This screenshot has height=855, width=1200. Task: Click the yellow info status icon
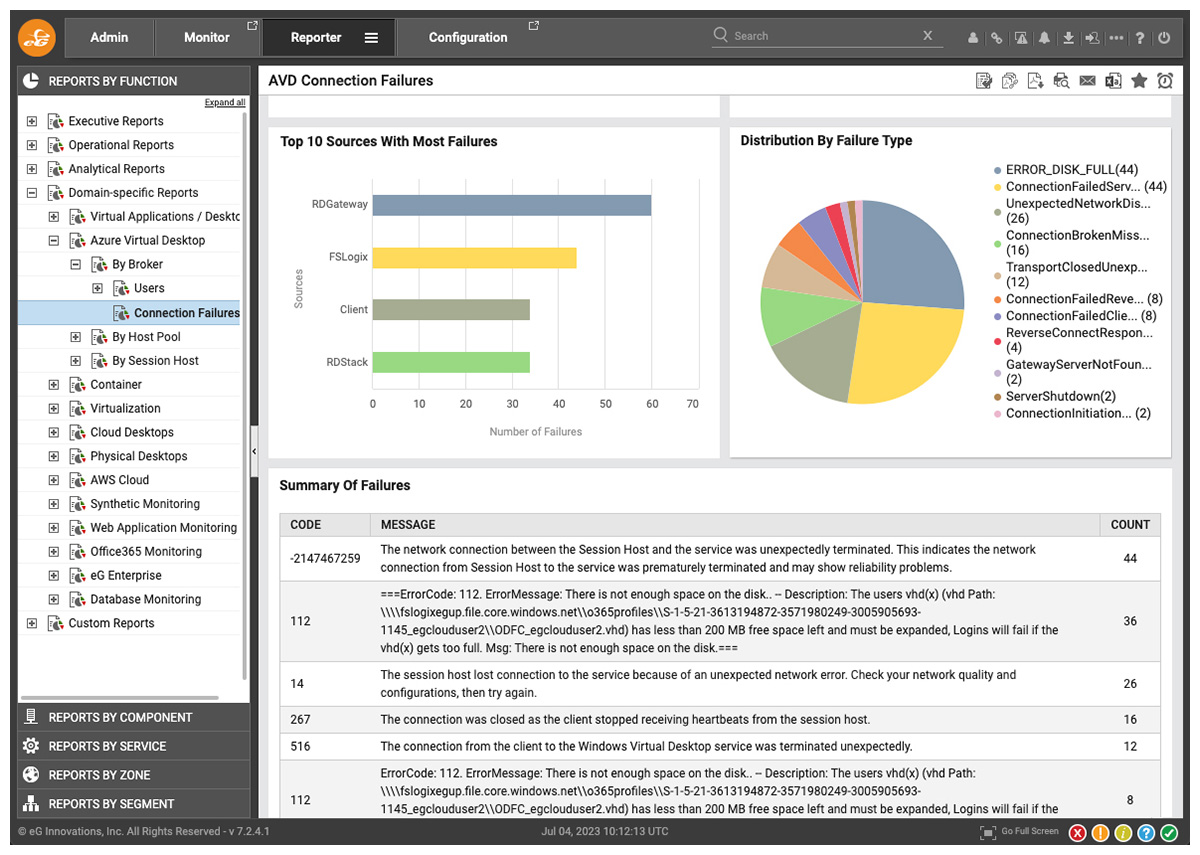(1123, 833)
